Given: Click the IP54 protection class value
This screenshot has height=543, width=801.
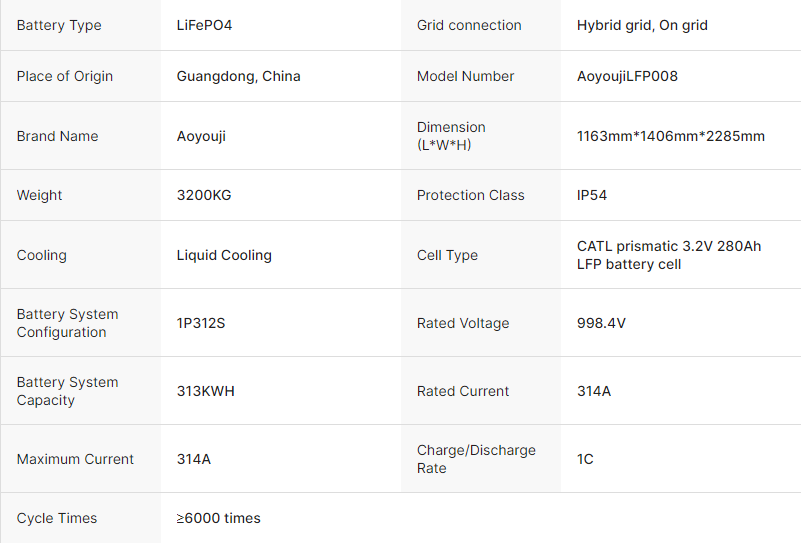Looking at the screenshot, I should pyautogui.click(x=592, y=195).
